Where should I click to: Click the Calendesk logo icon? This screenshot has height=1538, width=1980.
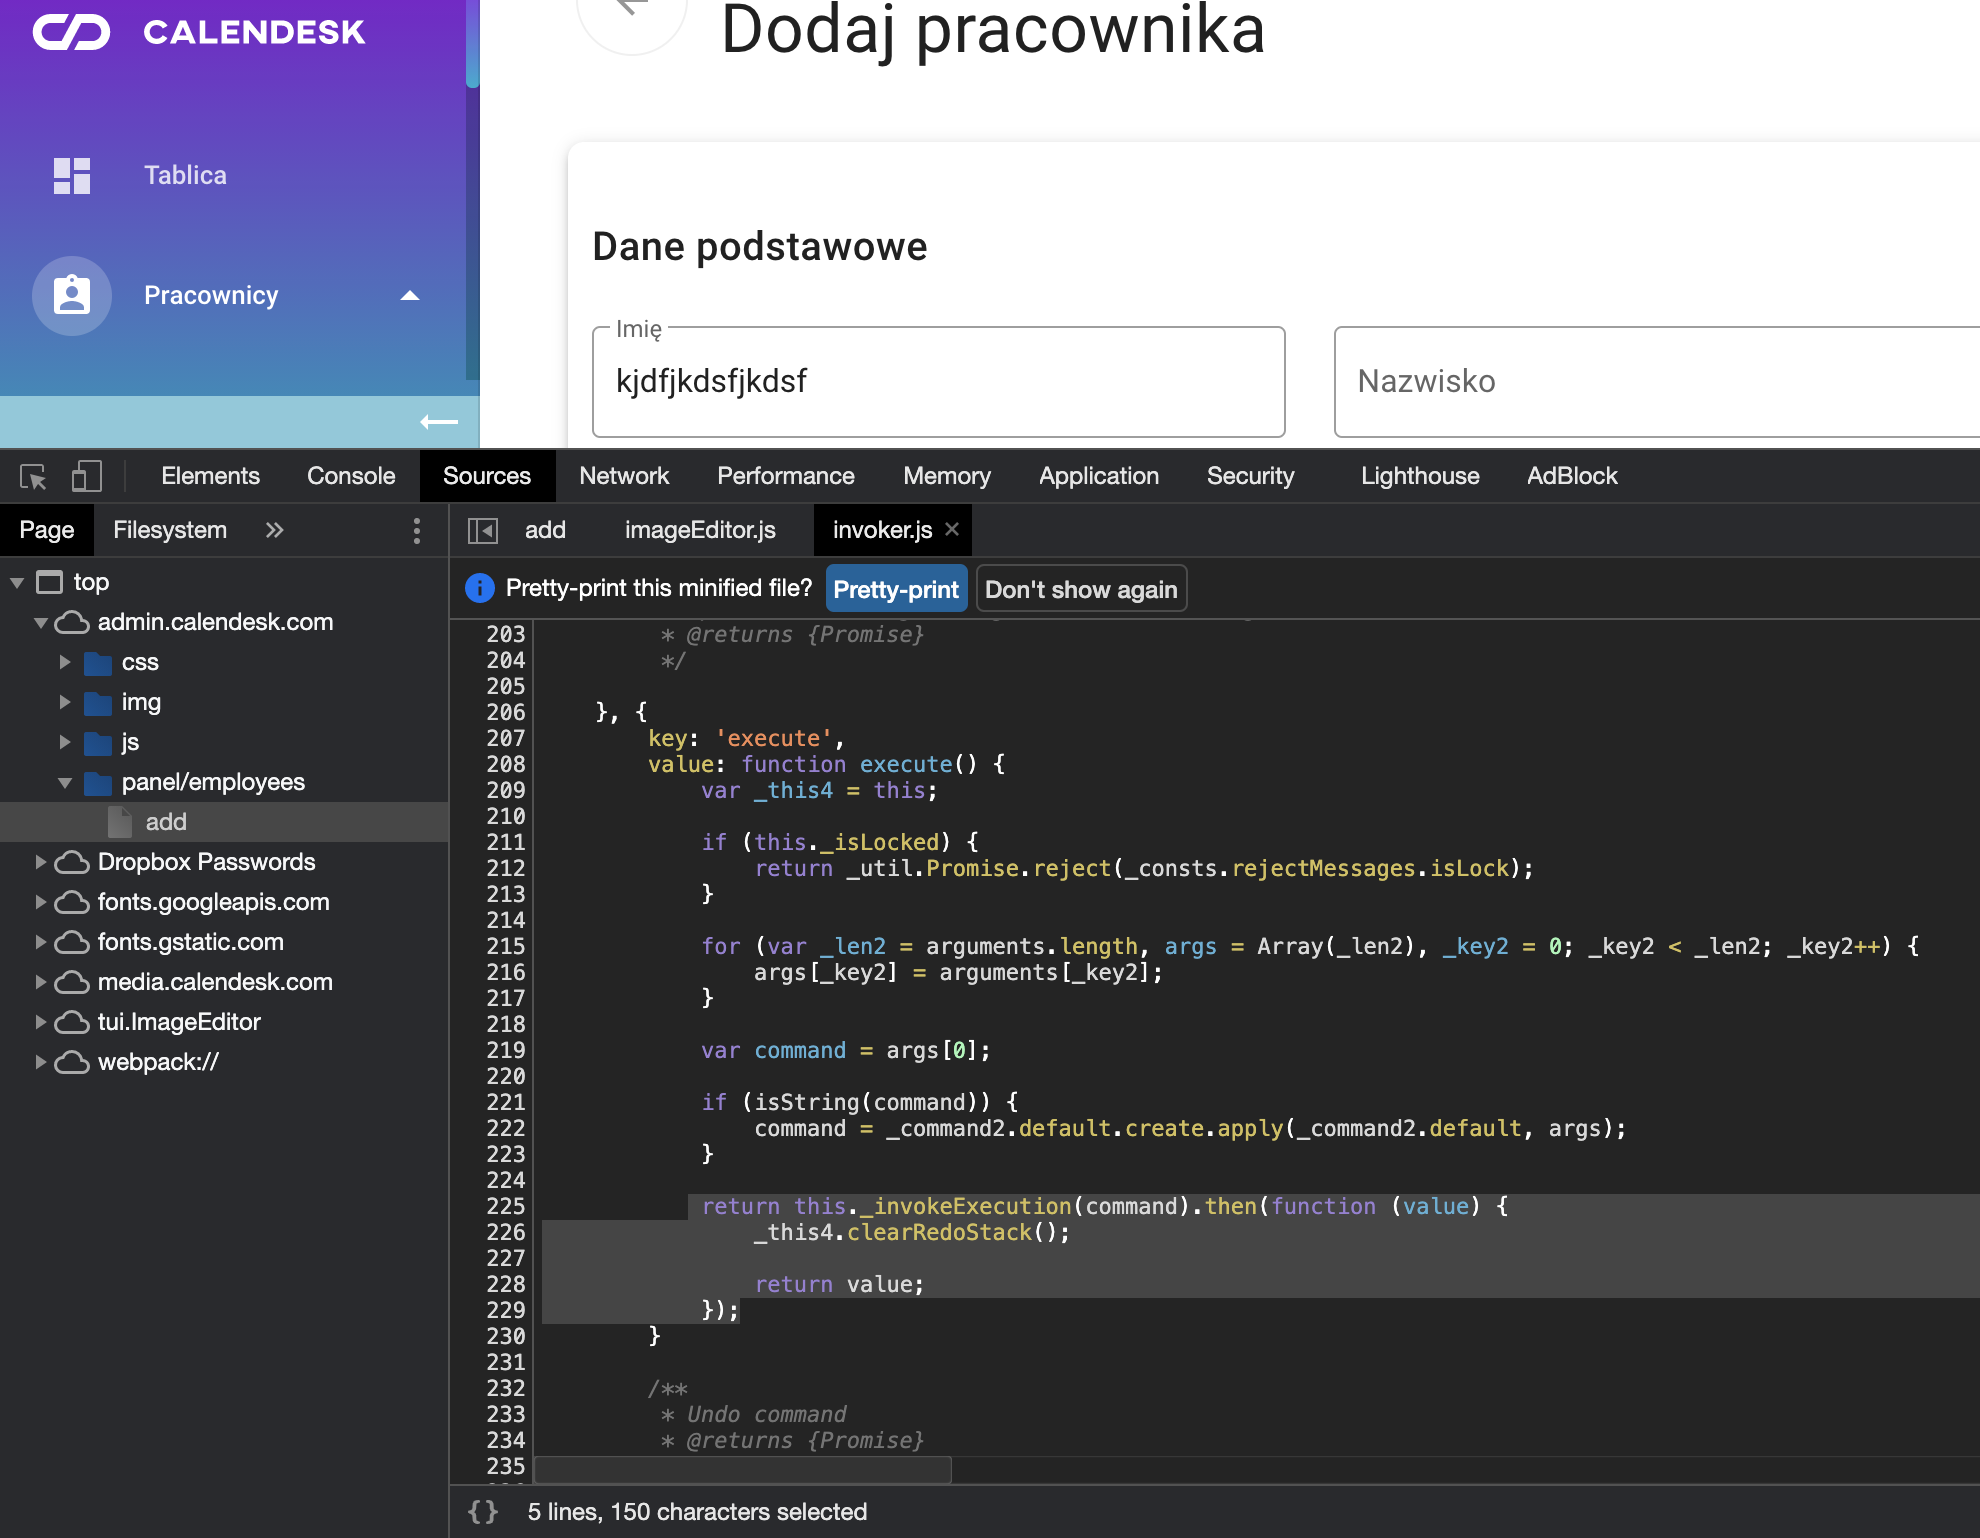pos(72,32)
